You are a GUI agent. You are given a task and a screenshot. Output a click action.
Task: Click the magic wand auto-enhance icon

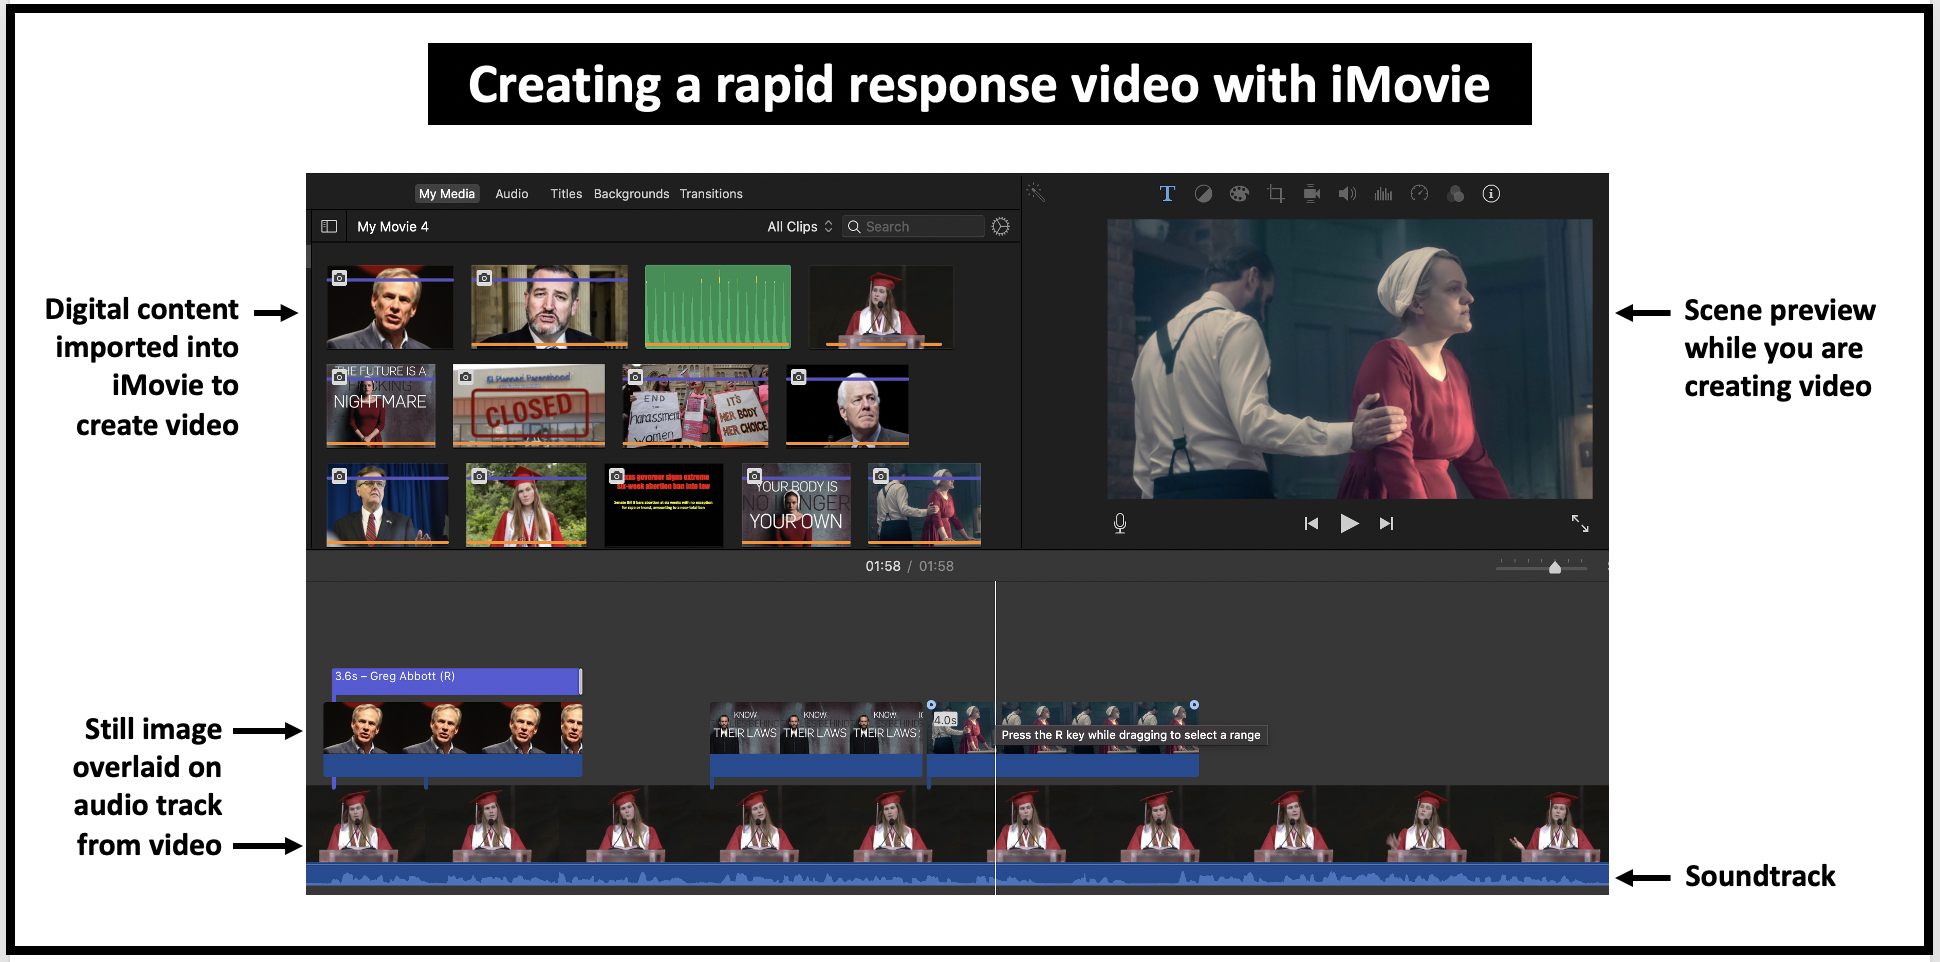click(x=1036, y=192)
